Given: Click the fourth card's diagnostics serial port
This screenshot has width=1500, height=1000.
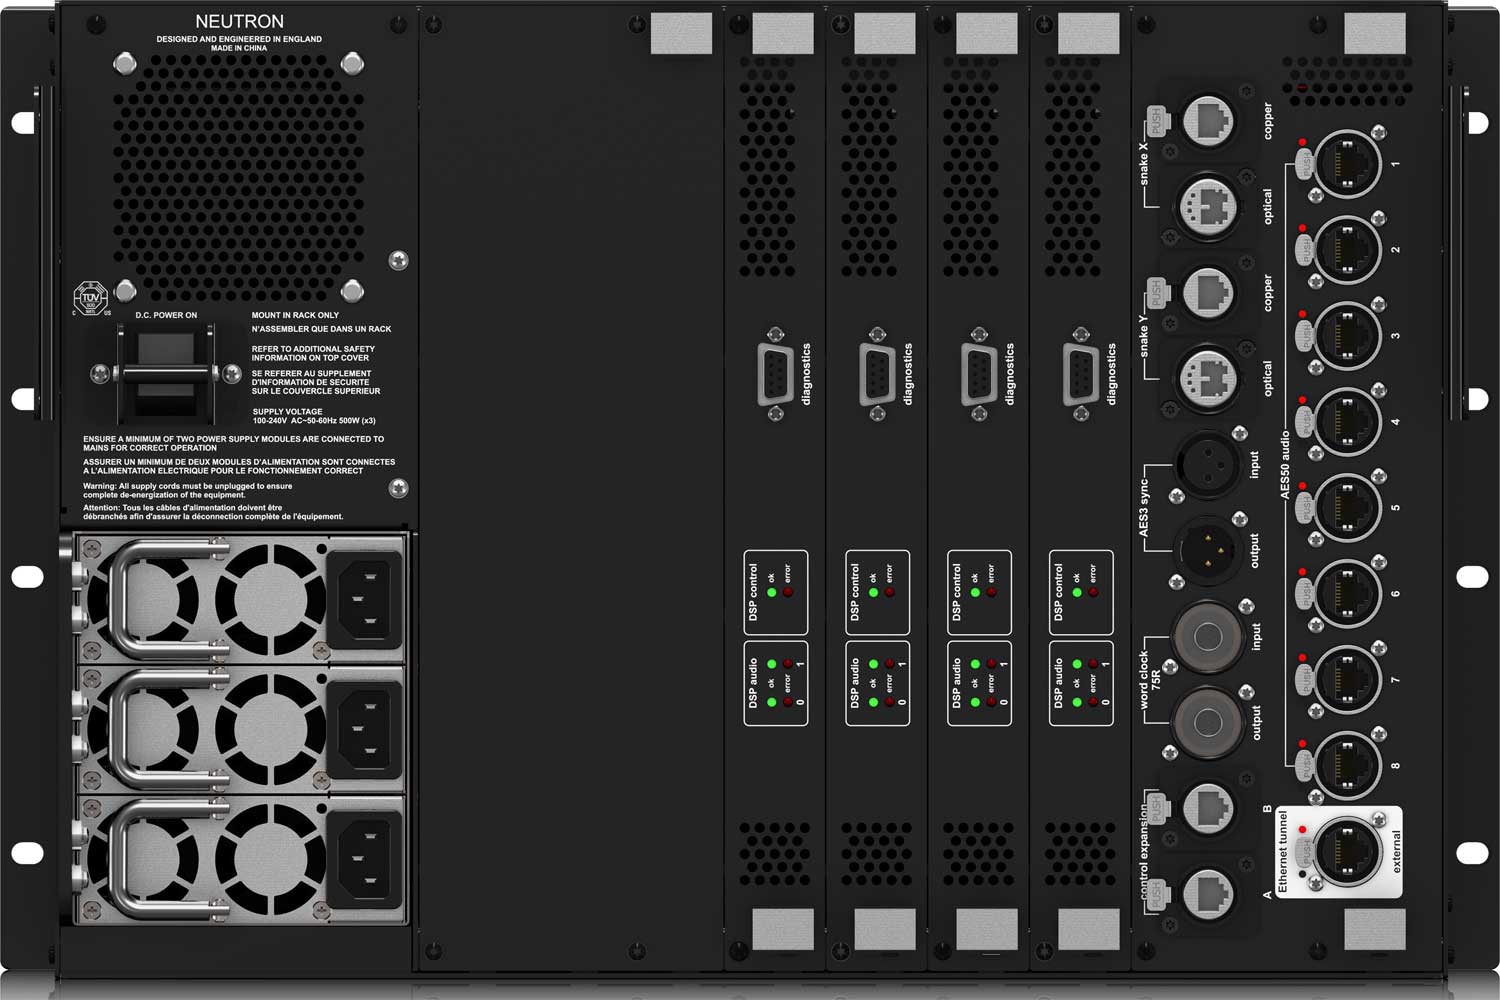Looking at the screenshot, I should point(1081,374).
